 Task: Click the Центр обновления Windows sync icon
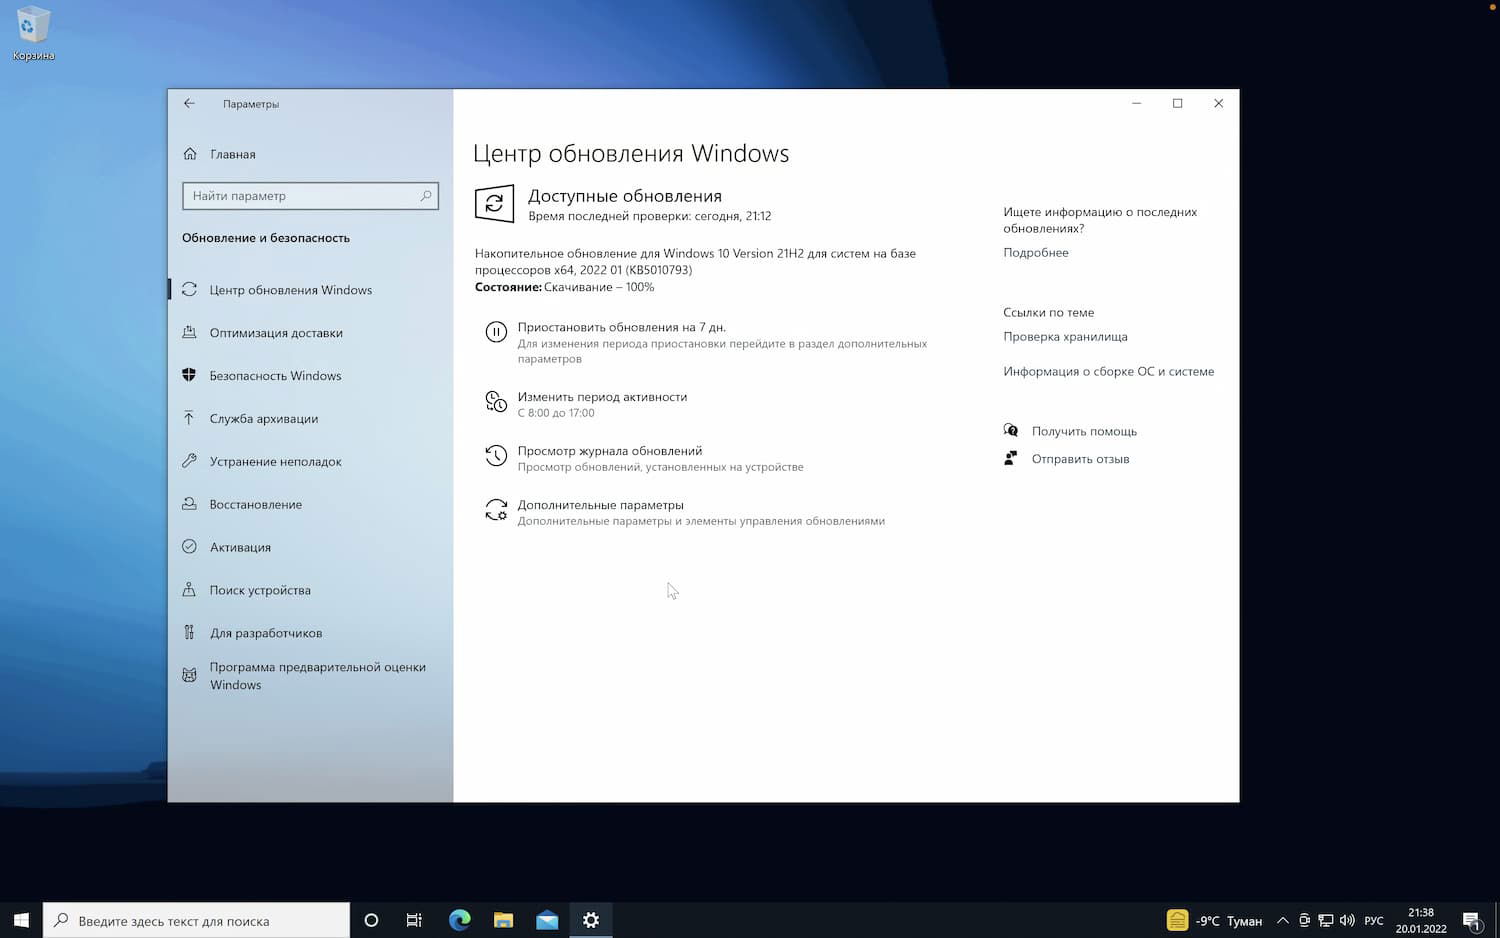tap(189, 289)
